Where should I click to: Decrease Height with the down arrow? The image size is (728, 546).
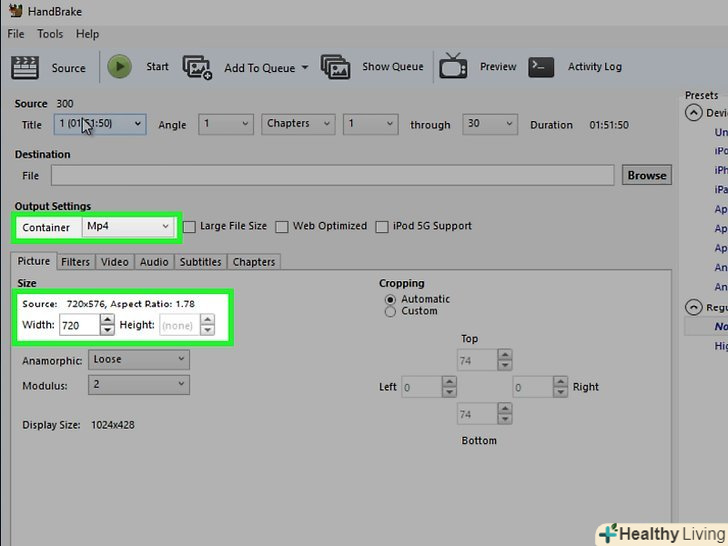click(x=208, y=330)
